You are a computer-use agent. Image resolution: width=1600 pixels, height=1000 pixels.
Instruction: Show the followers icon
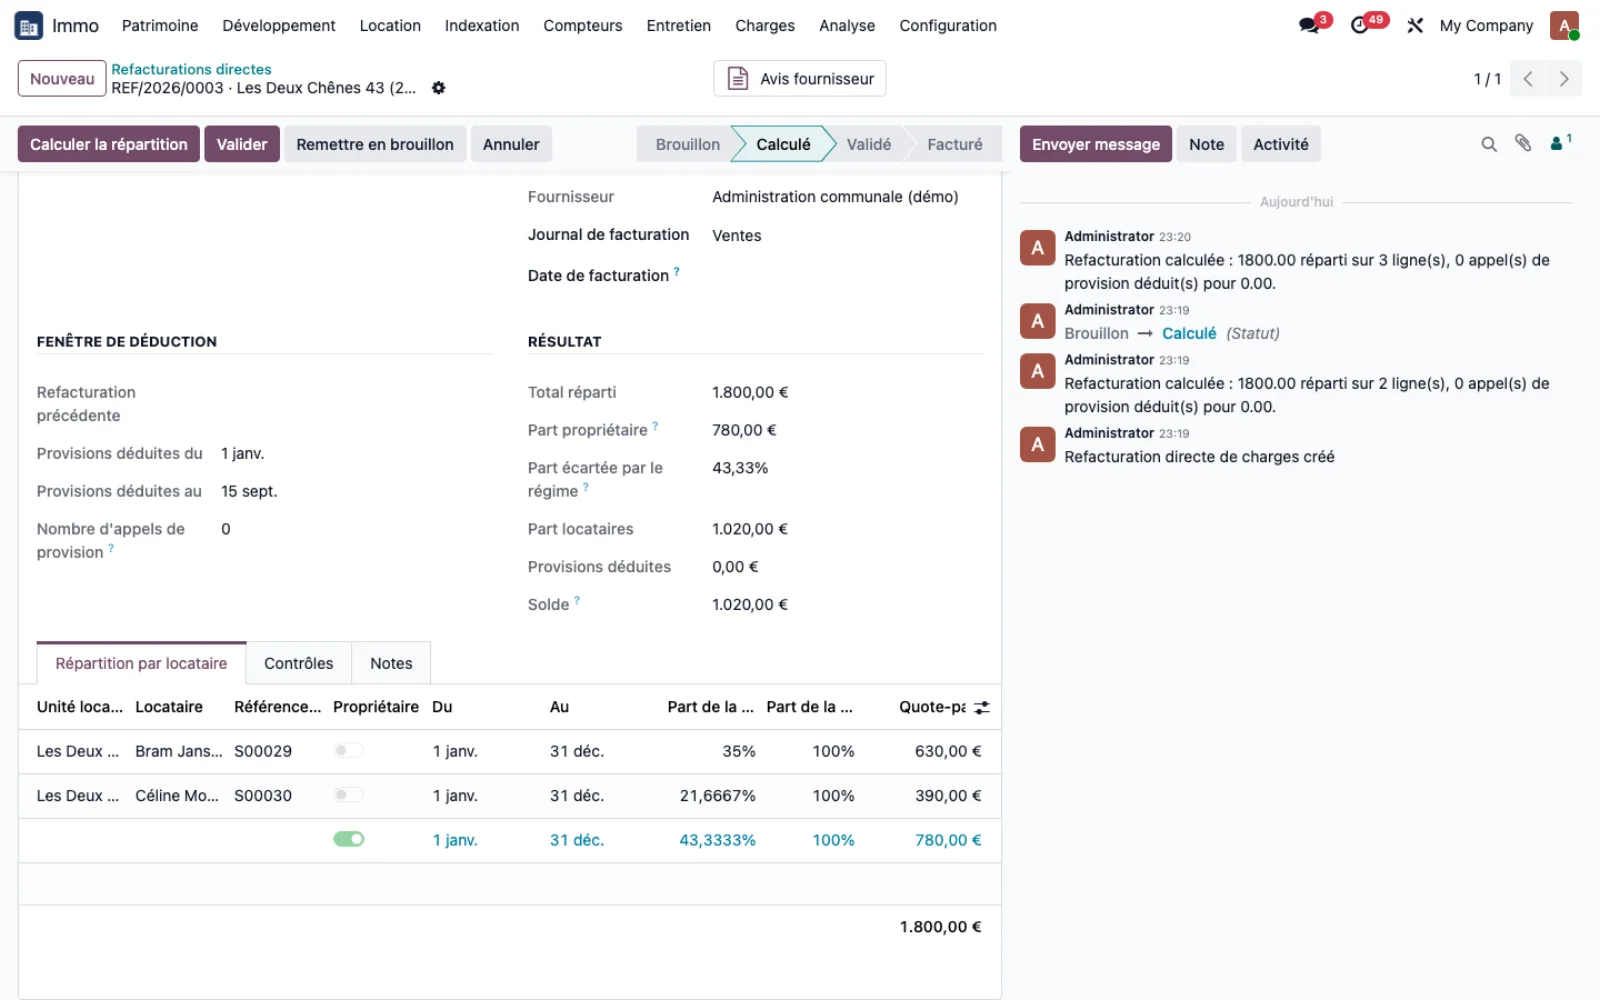click(x=1560, y=143)
